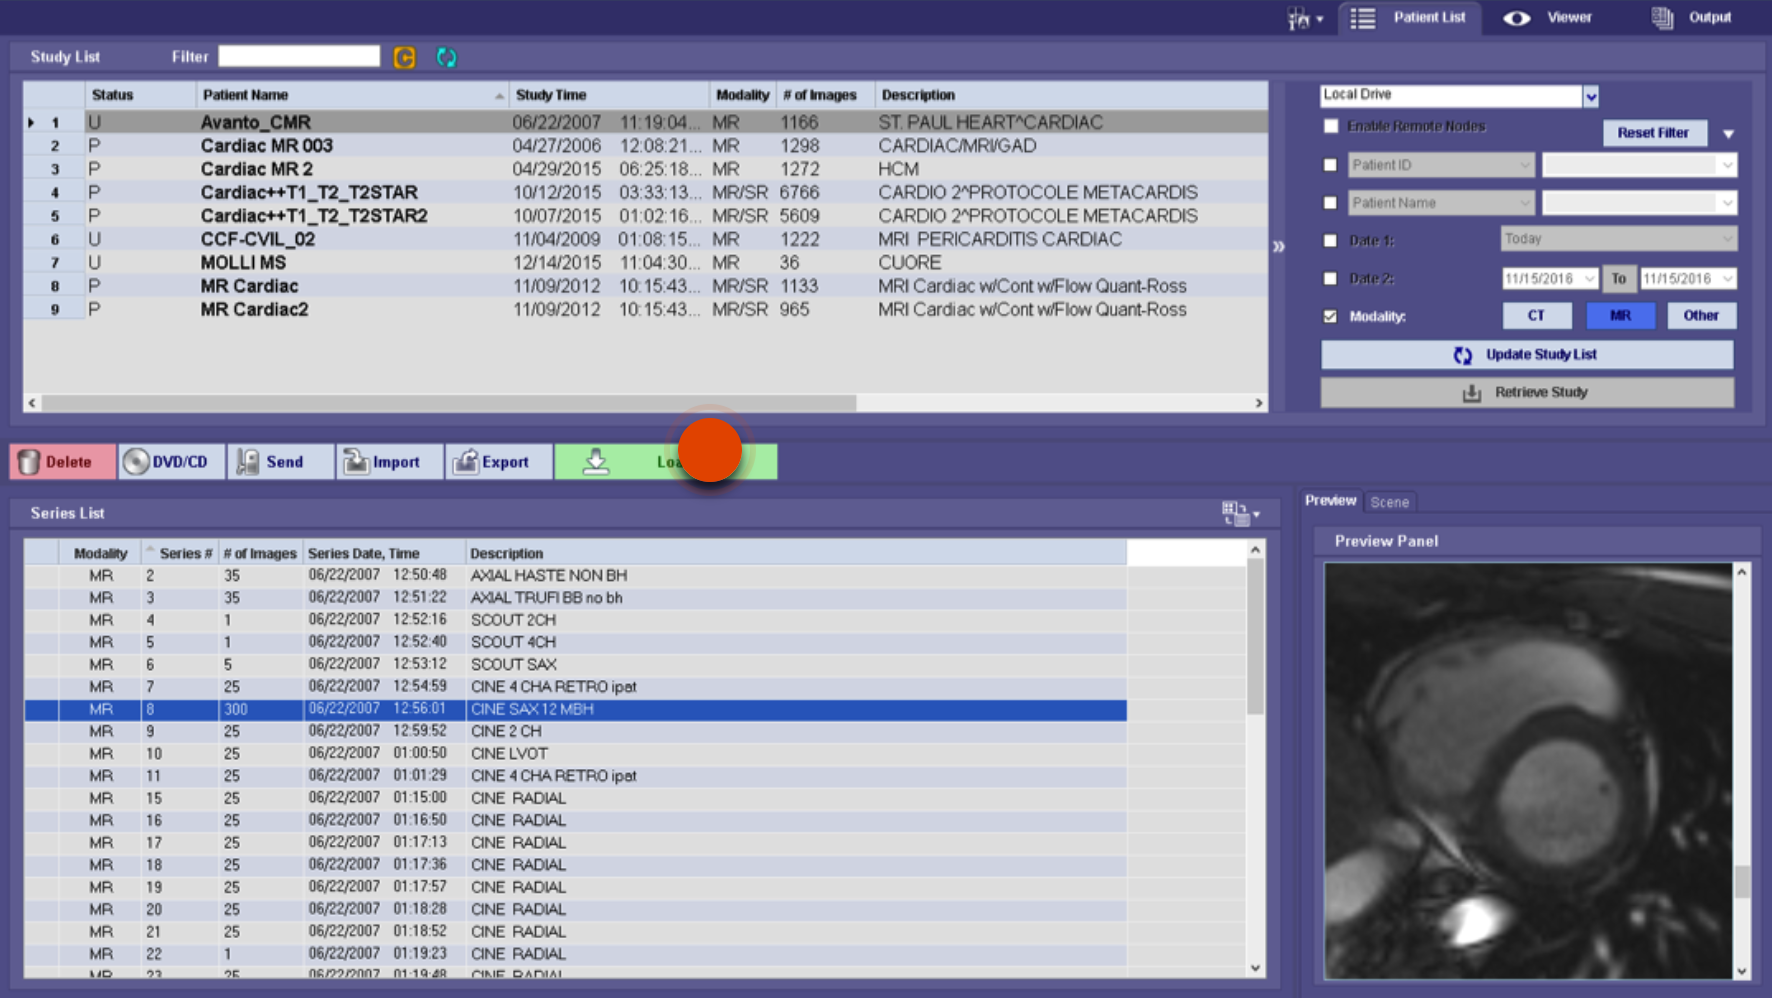The width and height of the screenshot is (1772, 998).
Task: Open the Scene tab in the preview panel
Action: point(1390,501)
